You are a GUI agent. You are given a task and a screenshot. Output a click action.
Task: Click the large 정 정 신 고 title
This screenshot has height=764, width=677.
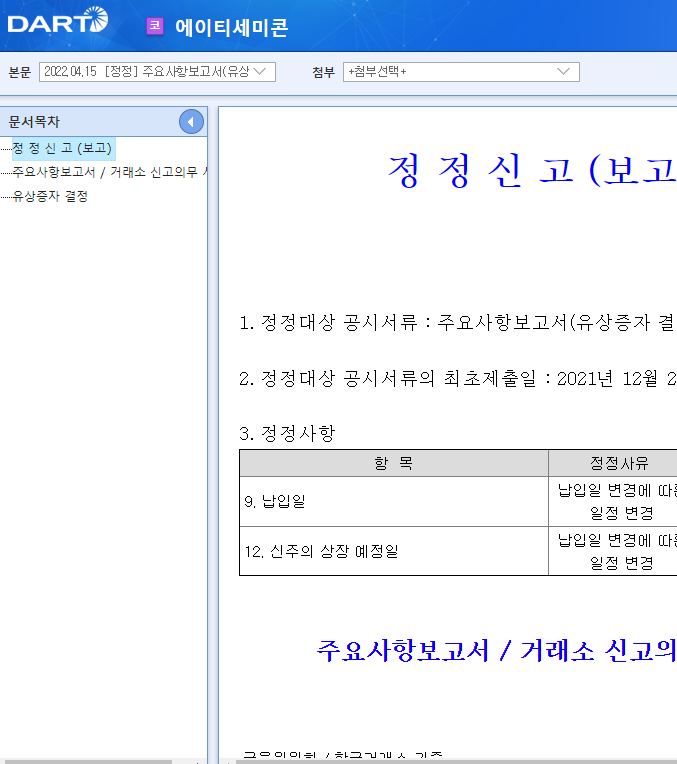click(532, 171)
